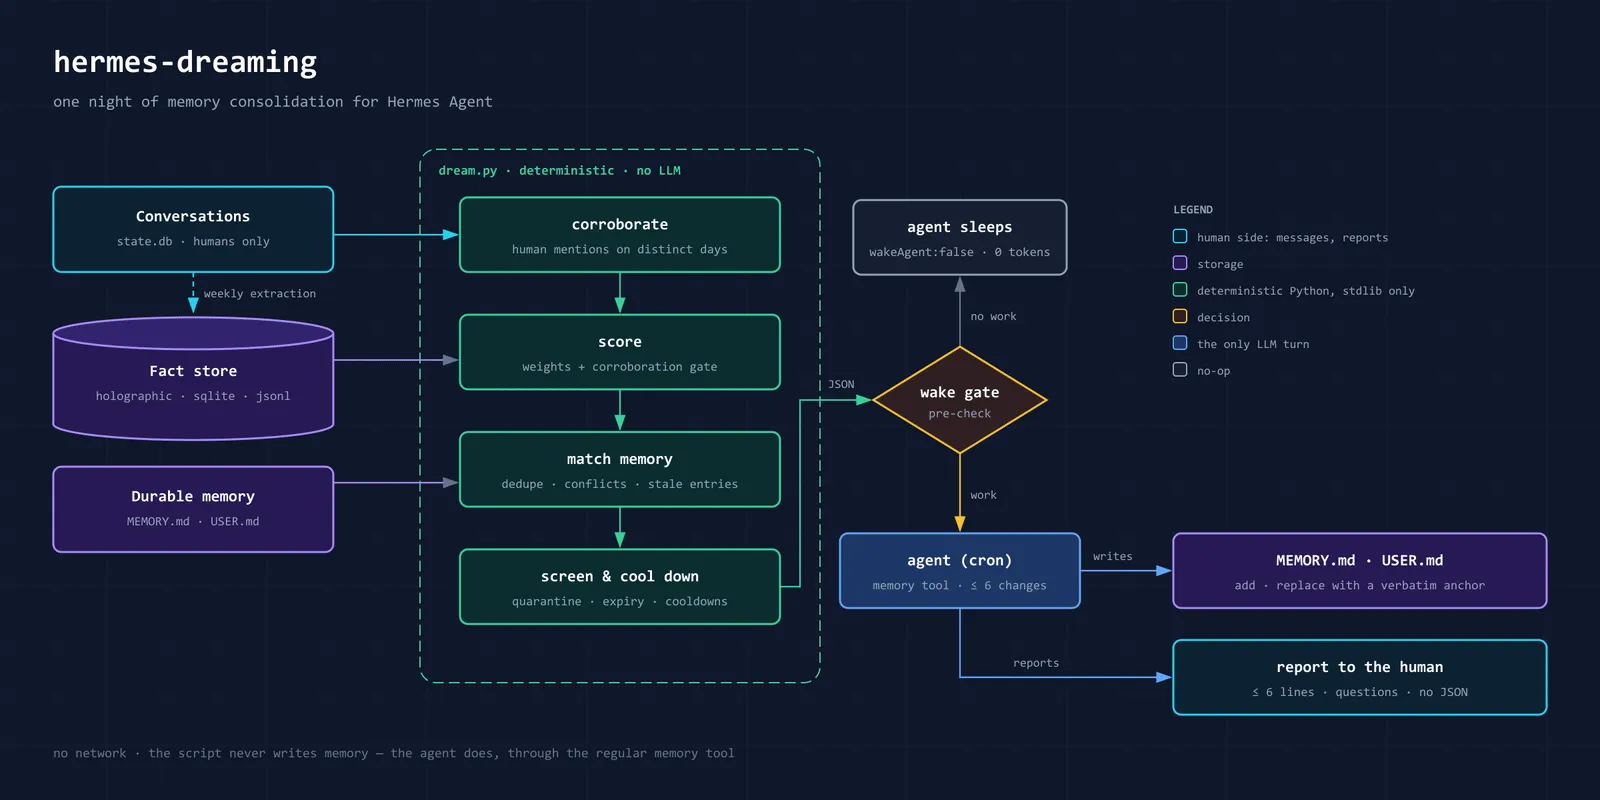This screenshot has height=800, width=1600.
Task: Select the wake gate diamond
Action: tap(960, 400)
